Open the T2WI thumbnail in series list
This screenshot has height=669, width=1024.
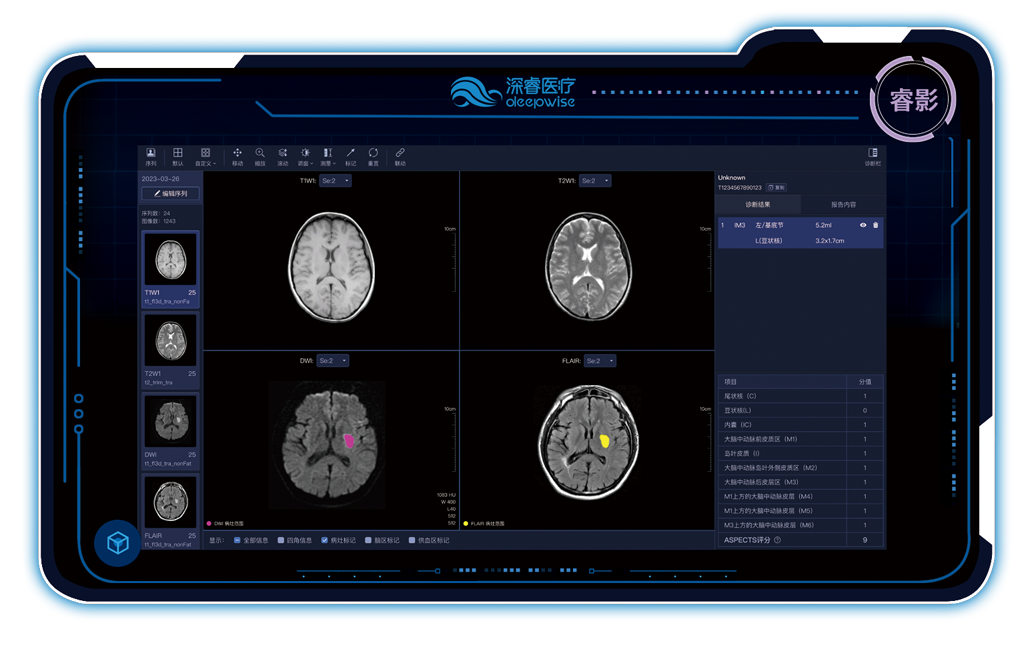(170, 350)
